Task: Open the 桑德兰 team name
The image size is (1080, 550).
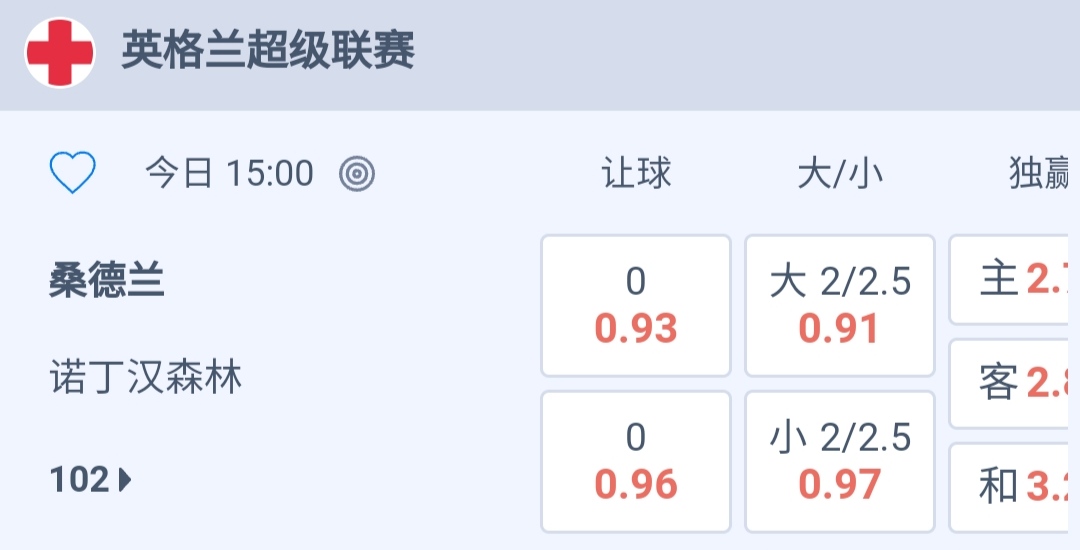Action: click(x=107, y=282)
